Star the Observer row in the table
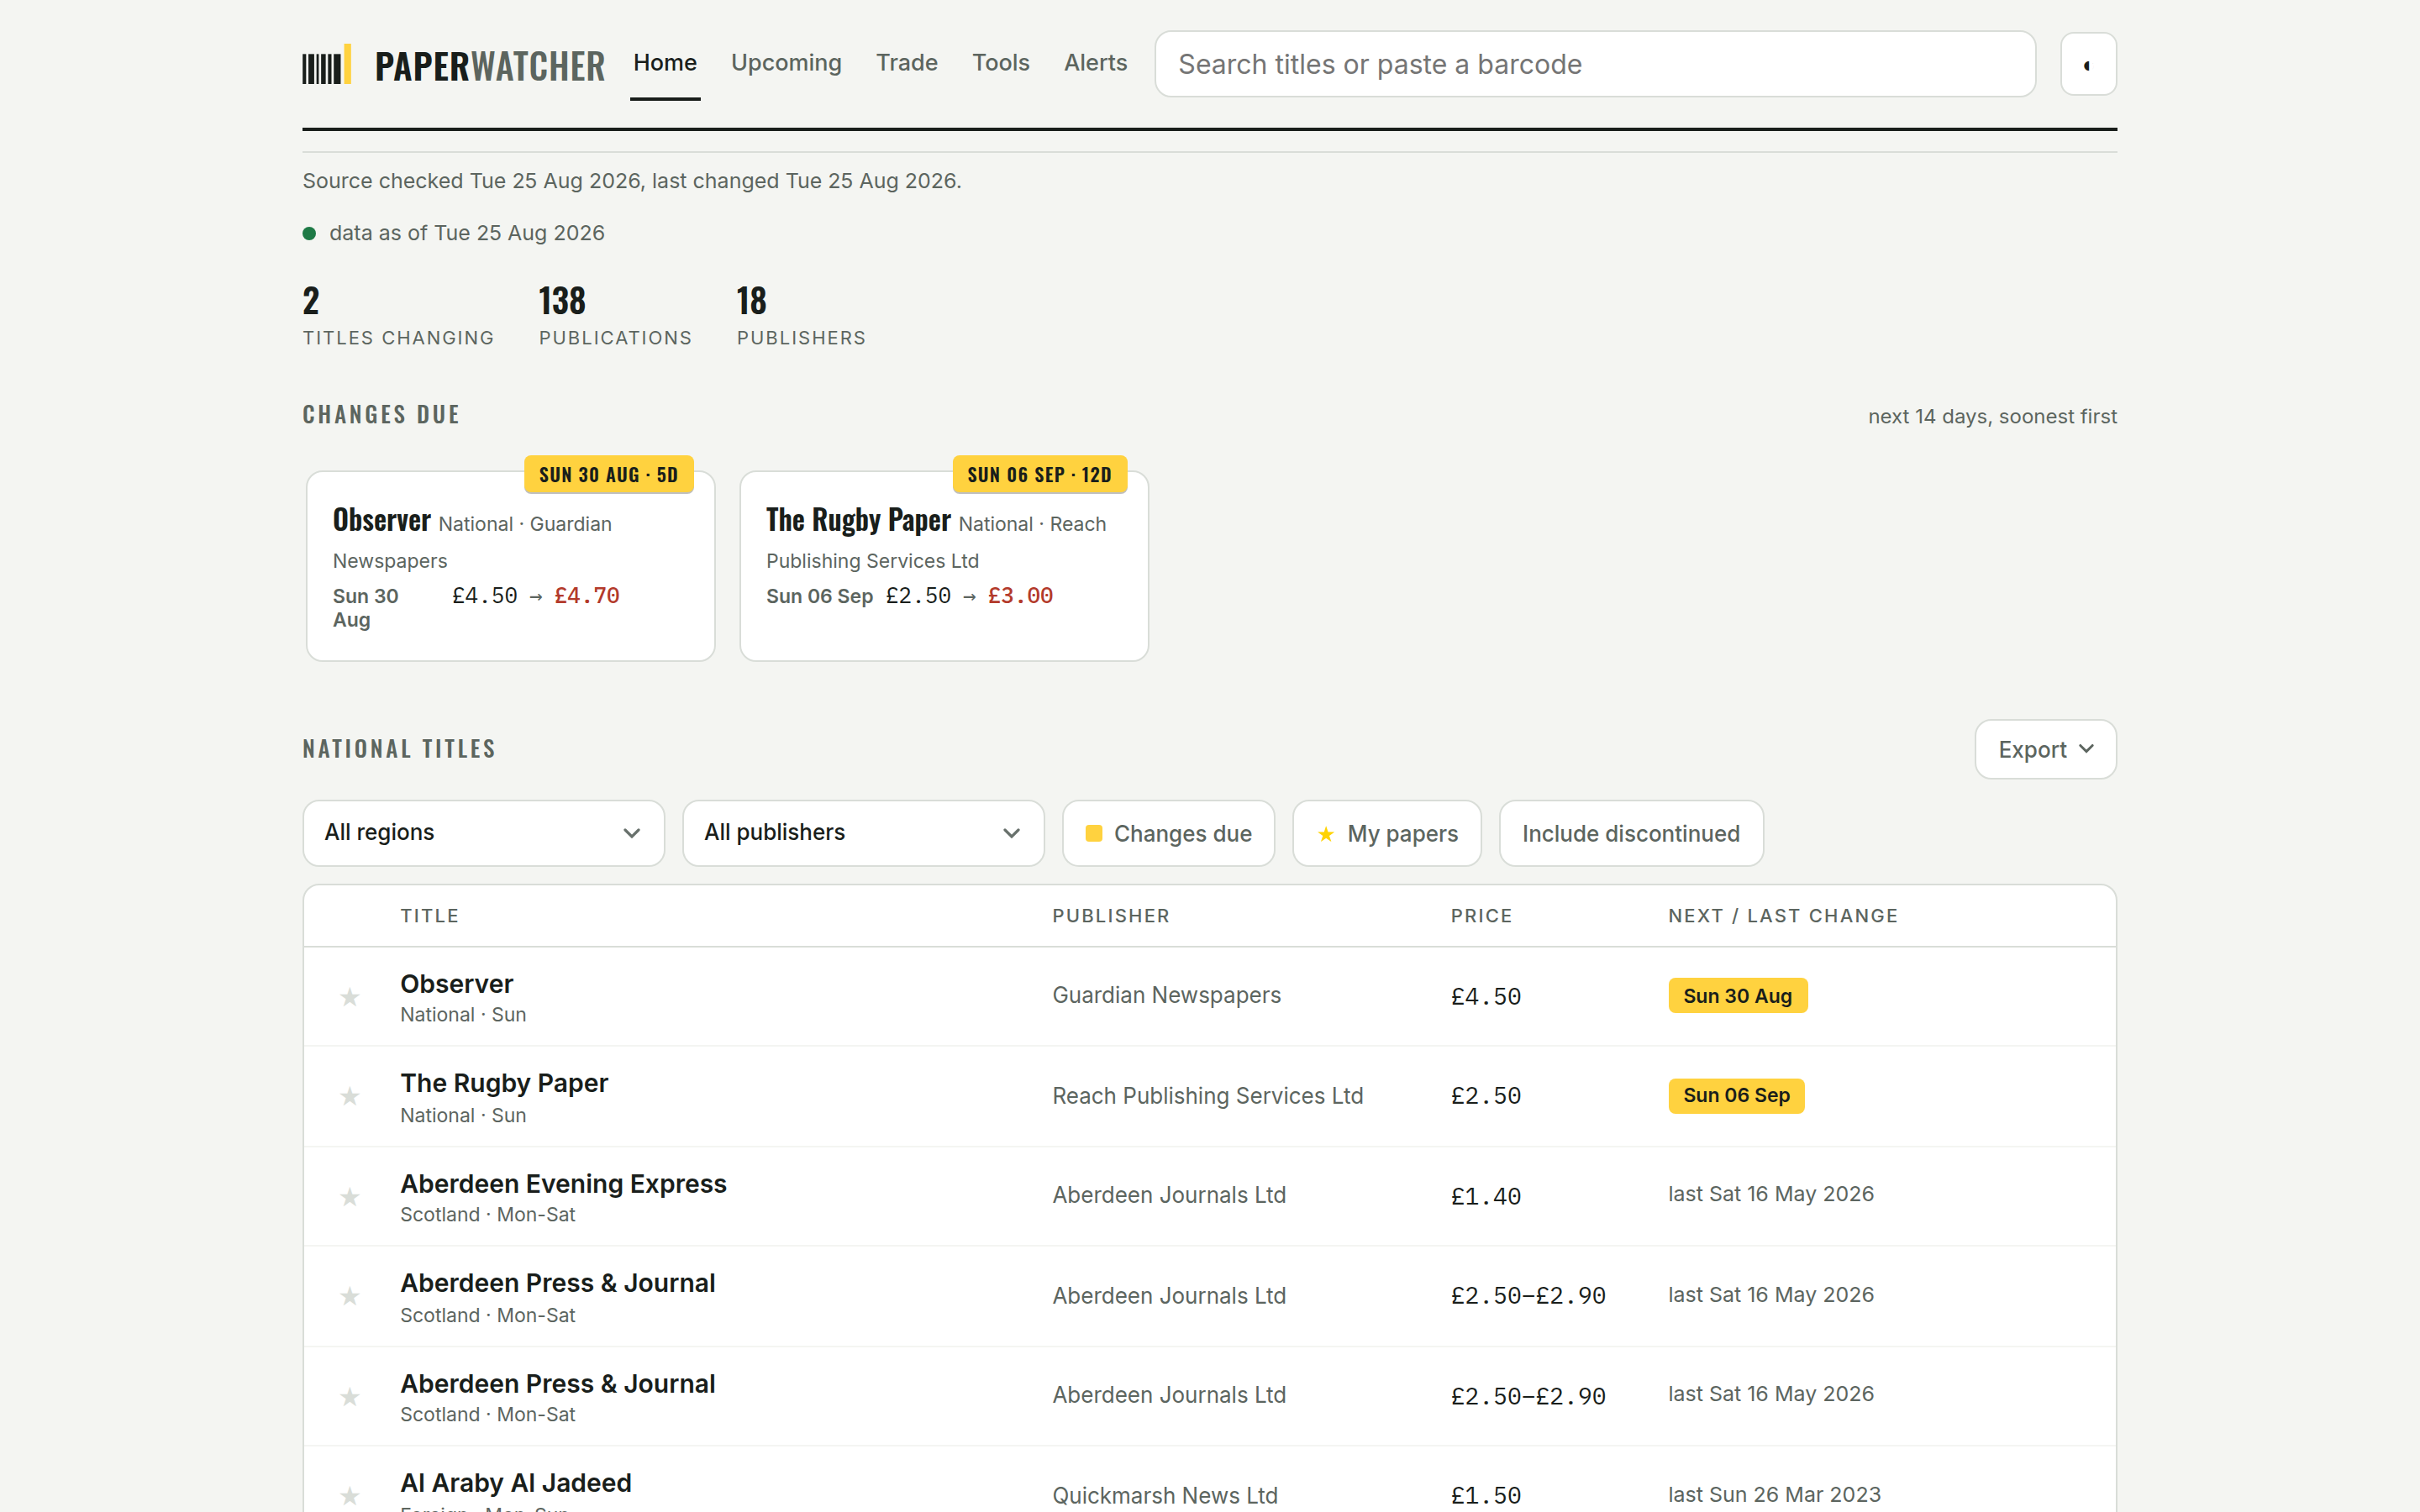 (x=350, y=997)
